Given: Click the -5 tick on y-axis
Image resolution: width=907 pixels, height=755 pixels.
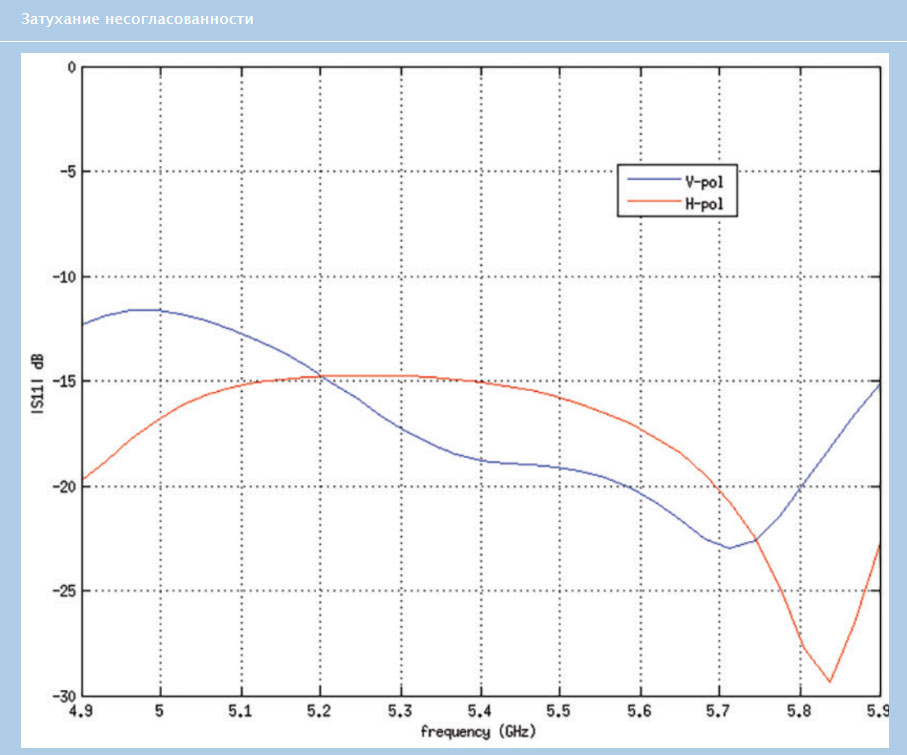Looking at the screenshot, I should pyautogui.click(x=66, y=172).
